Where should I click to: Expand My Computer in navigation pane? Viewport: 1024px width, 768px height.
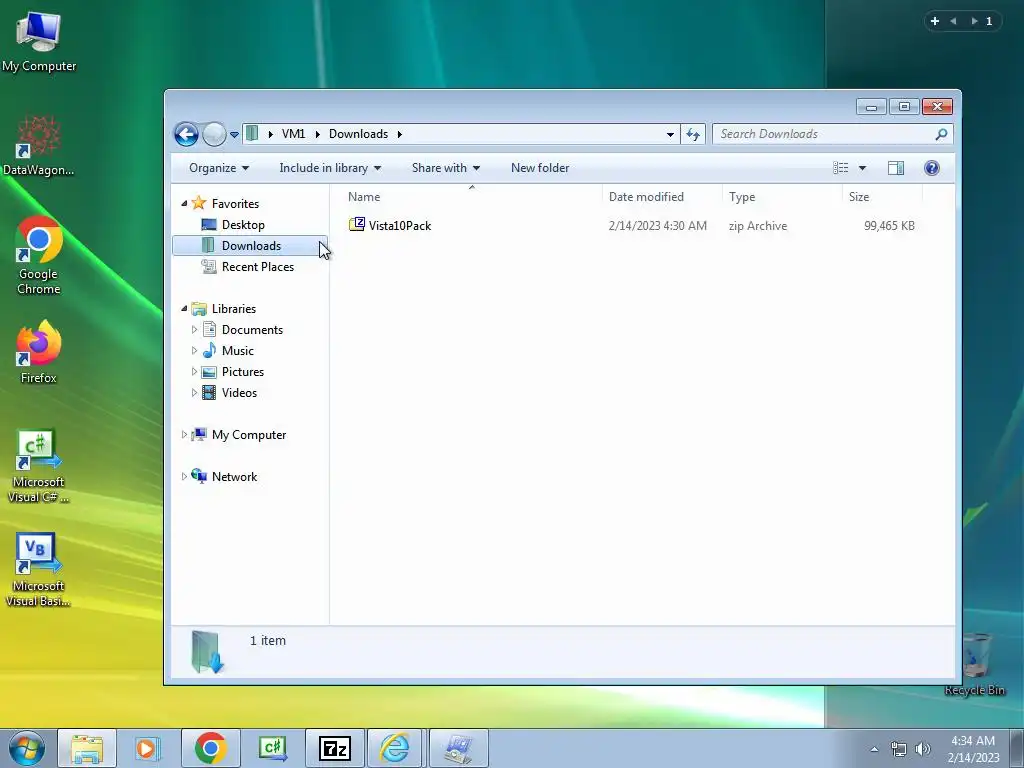click(x=184, y=434)
